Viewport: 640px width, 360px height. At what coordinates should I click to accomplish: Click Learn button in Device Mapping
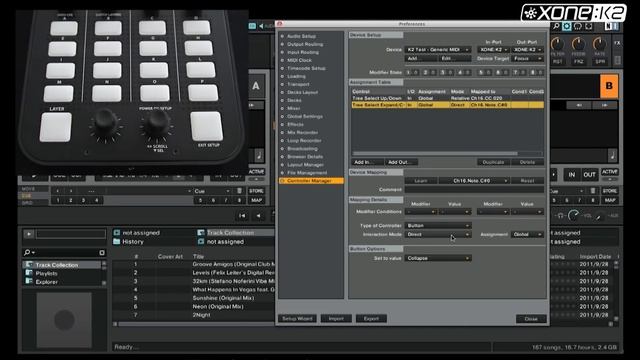click(x=421, y=180)
